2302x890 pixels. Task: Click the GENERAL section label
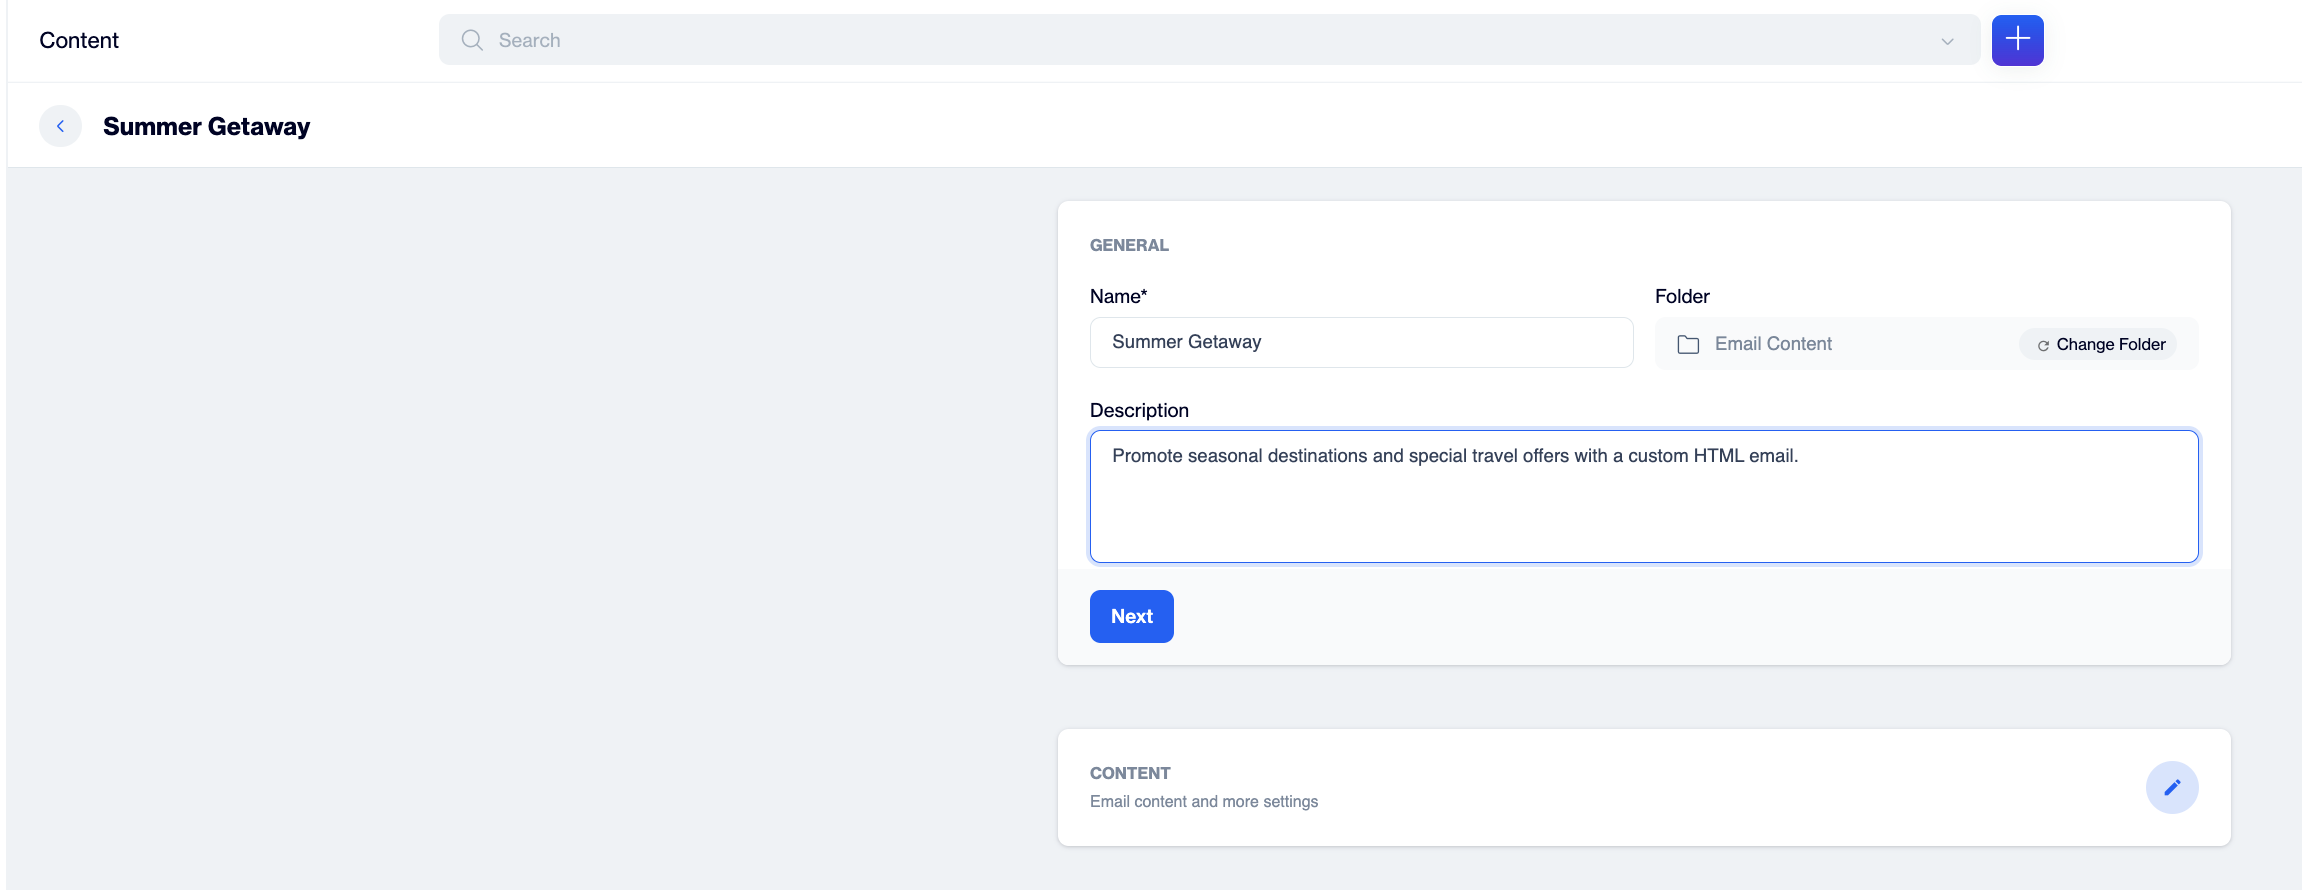[x=1129, y=245]
